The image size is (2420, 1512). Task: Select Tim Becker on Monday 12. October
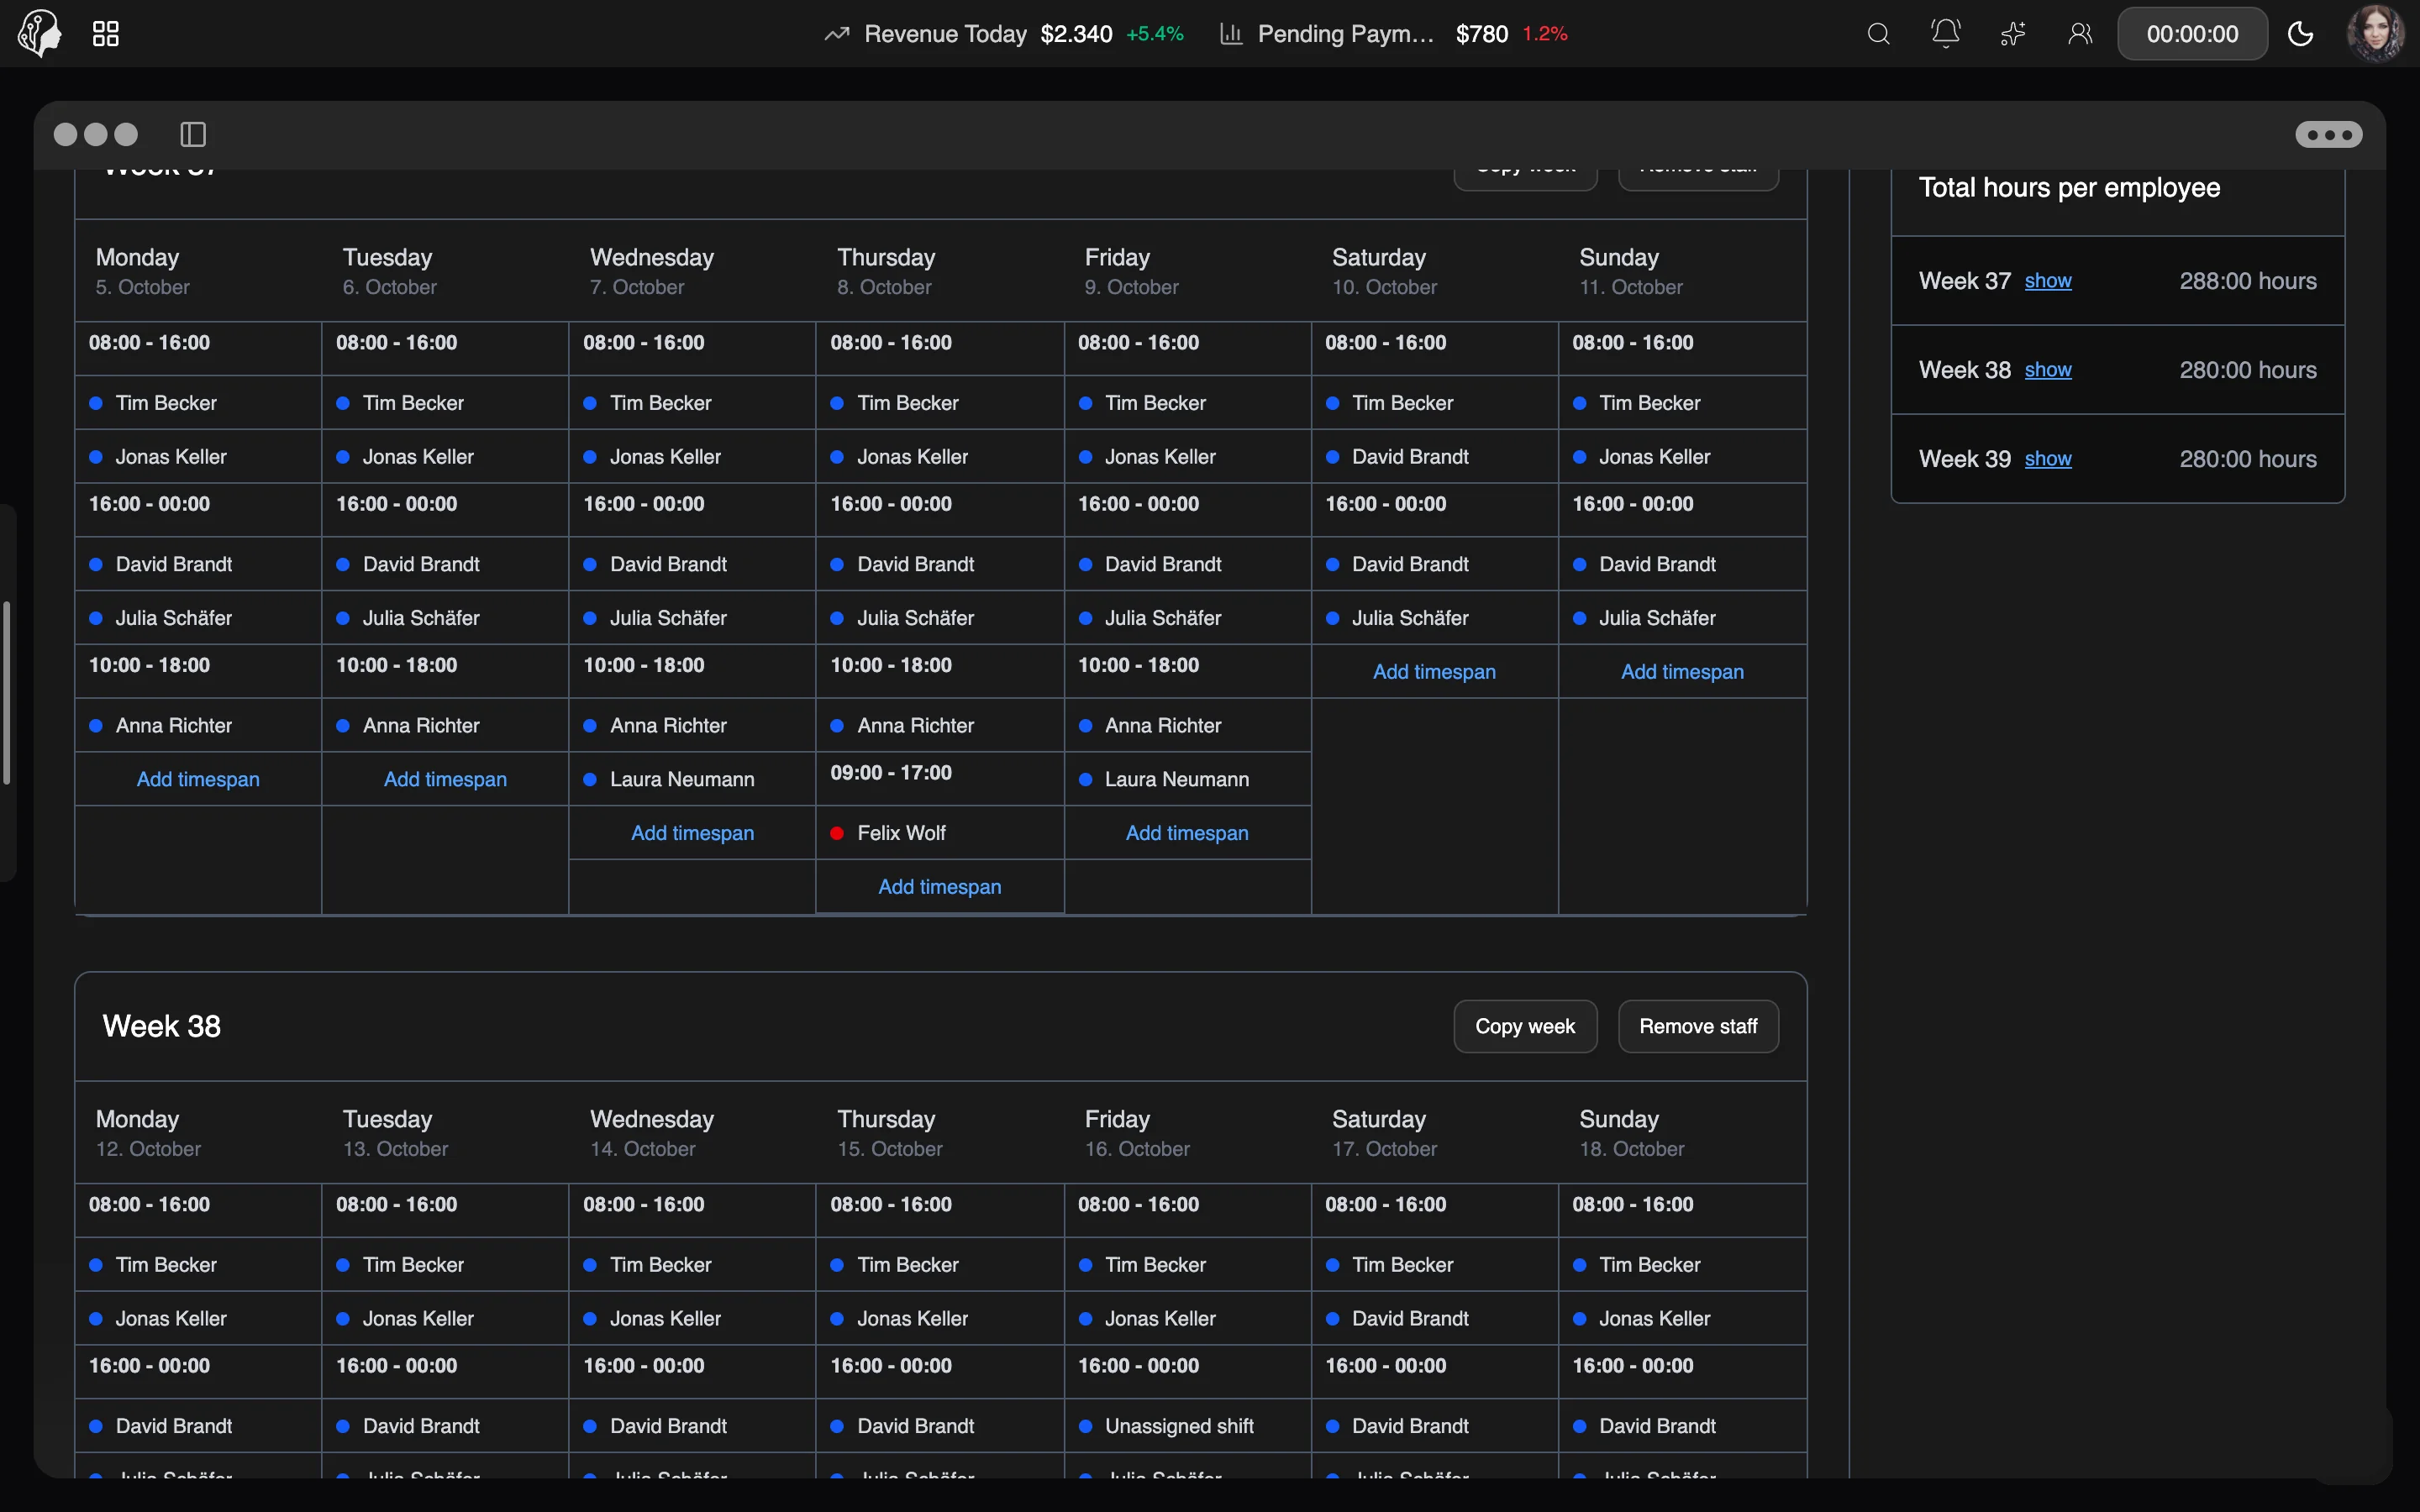tap(198, 1265)
